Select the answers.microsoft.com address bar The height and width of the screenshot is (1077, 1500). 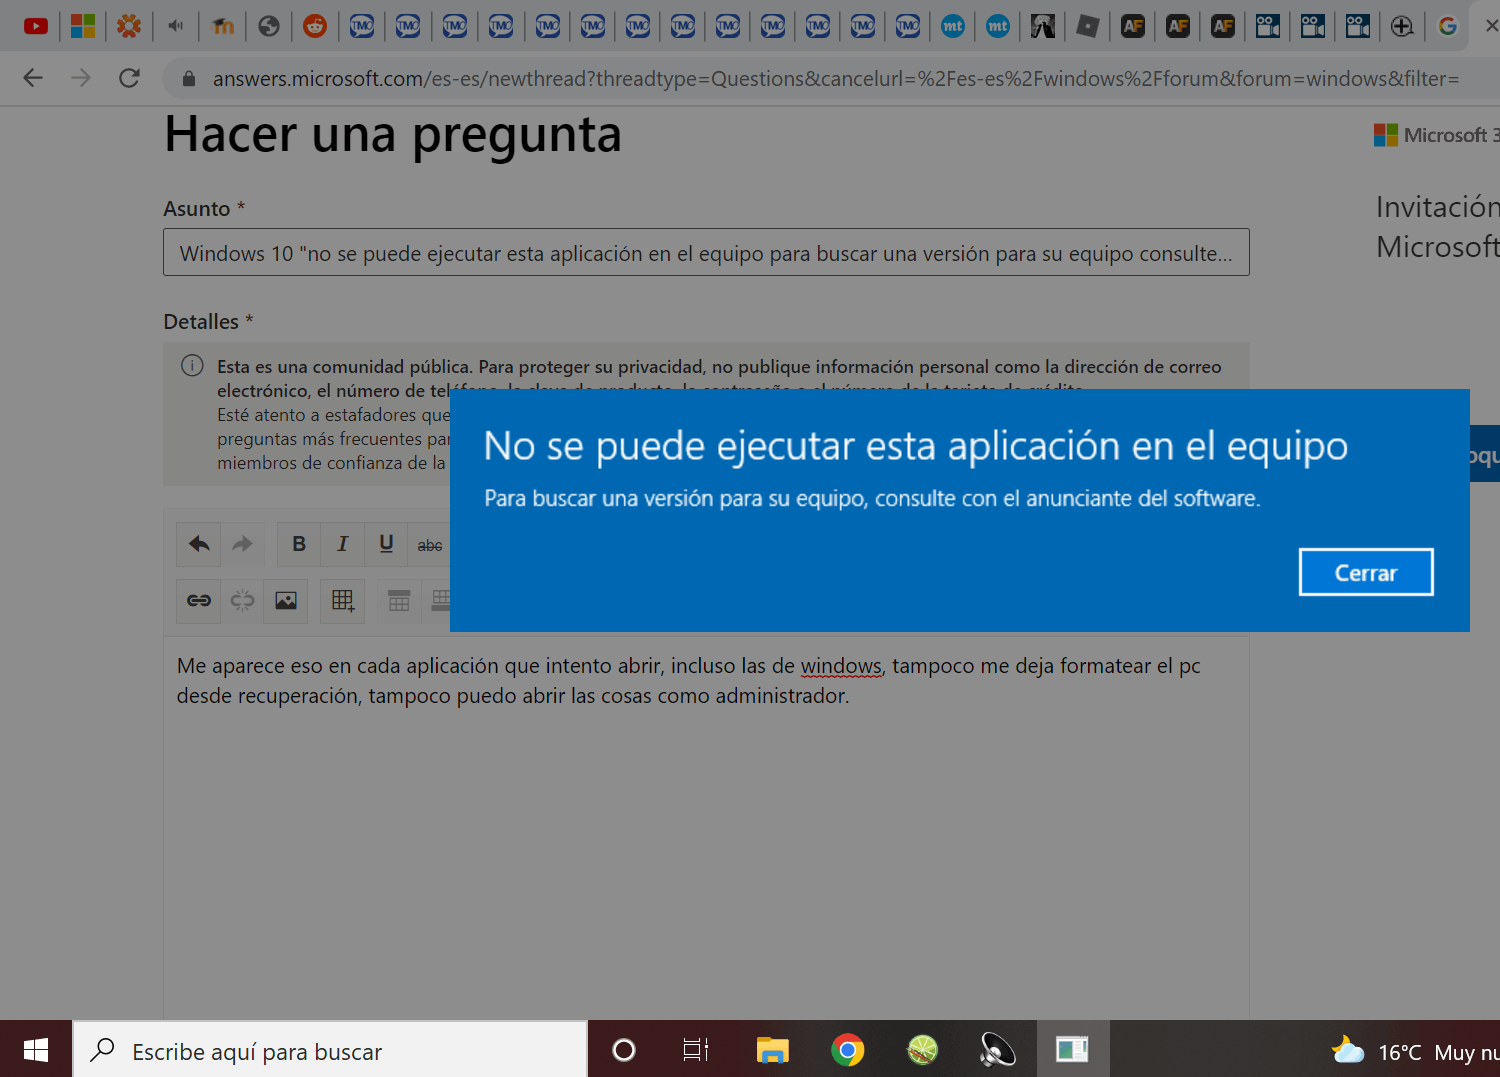835,78
